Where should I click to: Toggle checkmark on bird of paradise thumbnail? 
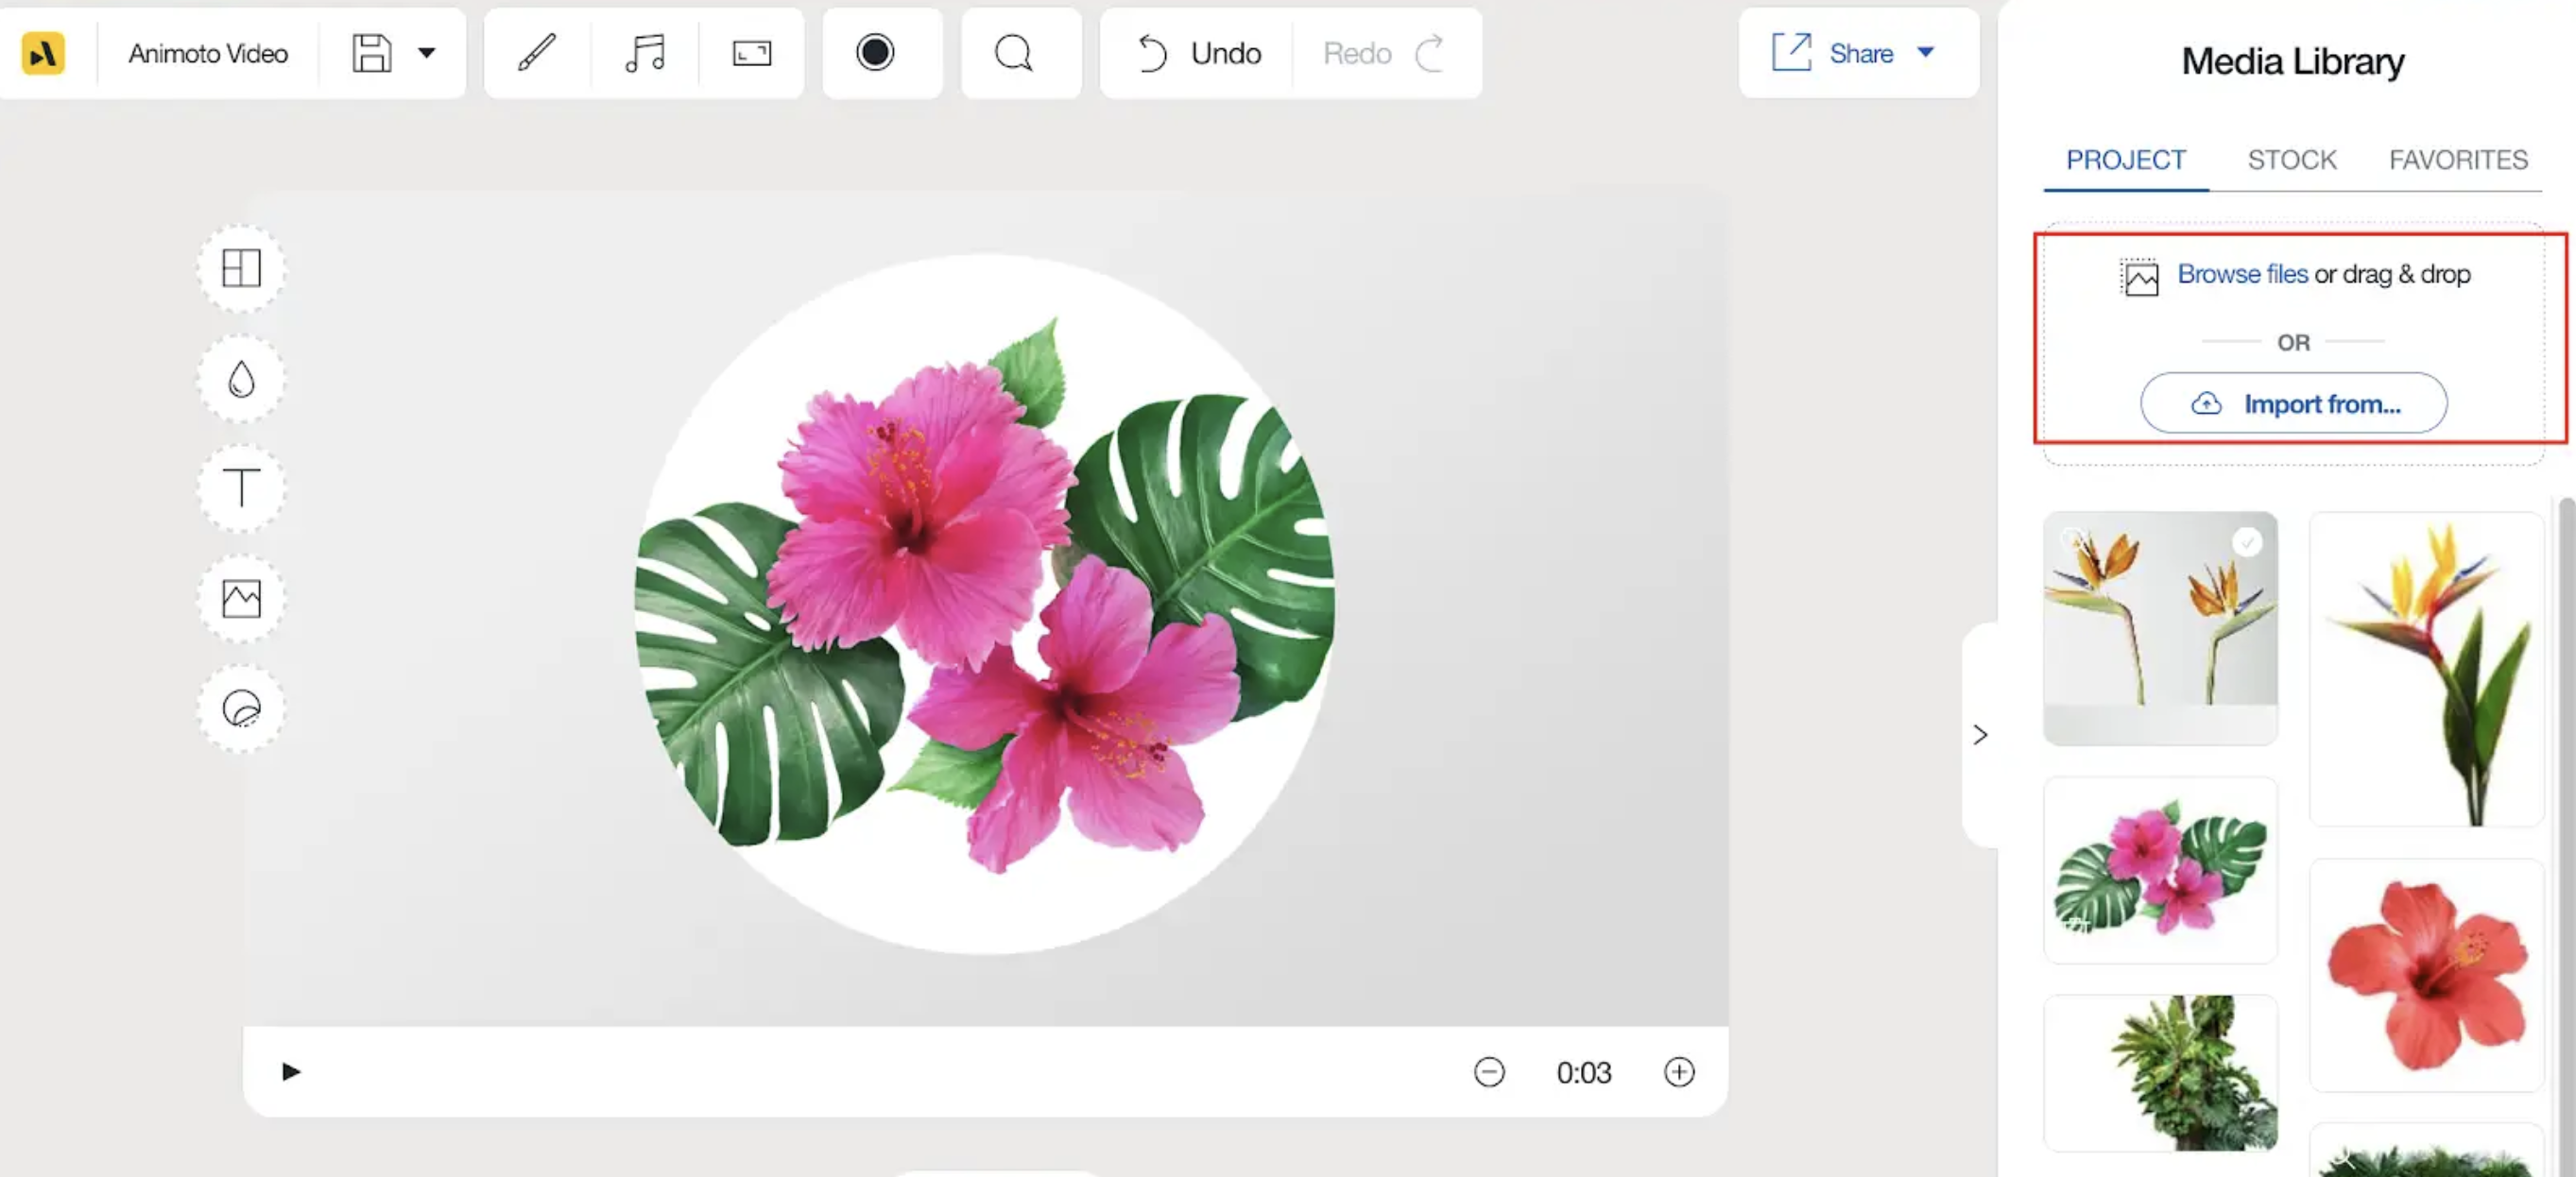click(2247, 542)
